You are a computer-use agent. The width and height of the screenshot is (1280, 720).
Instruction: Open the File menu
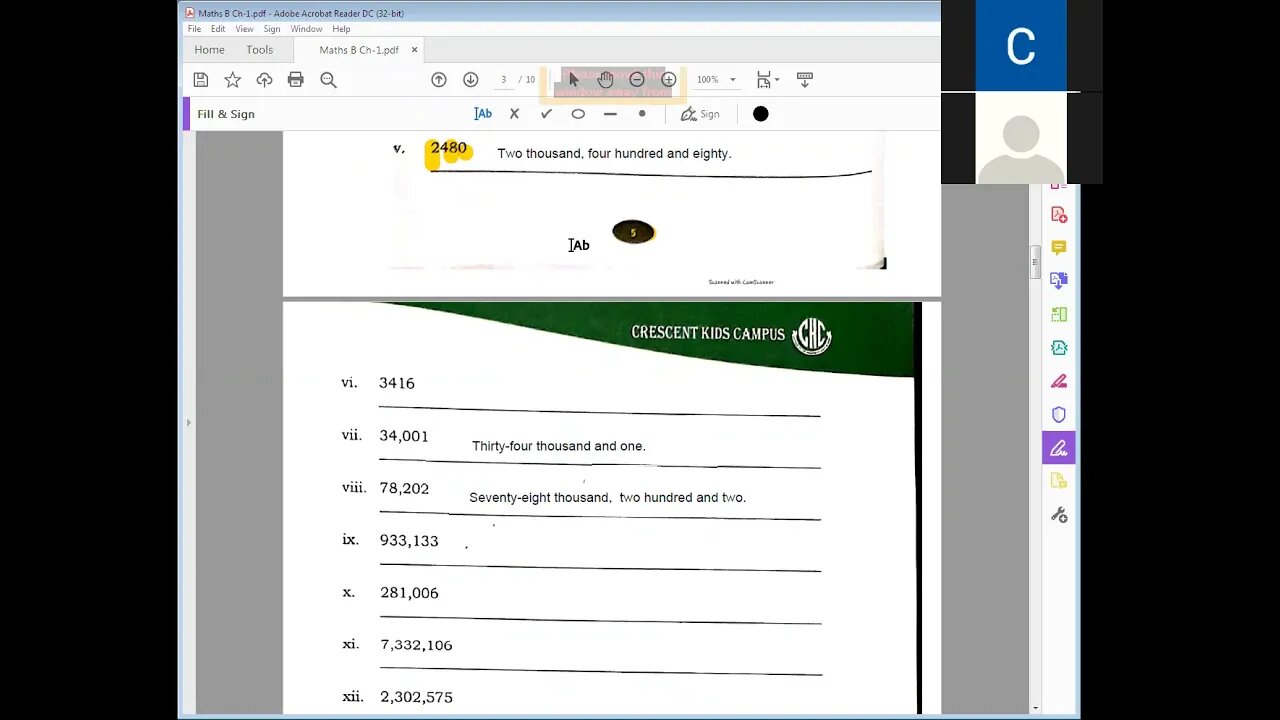(194, 29)
